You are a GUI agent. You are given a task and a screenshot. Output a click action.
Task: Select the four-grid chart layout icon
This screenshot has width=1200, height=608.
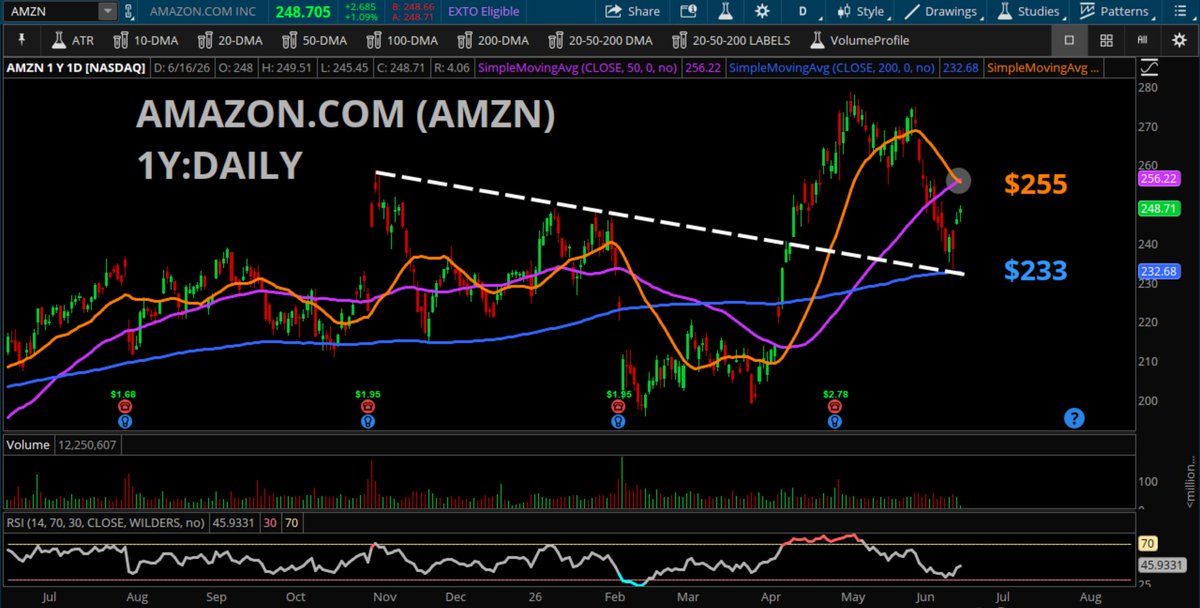[x=1106, y=41]
